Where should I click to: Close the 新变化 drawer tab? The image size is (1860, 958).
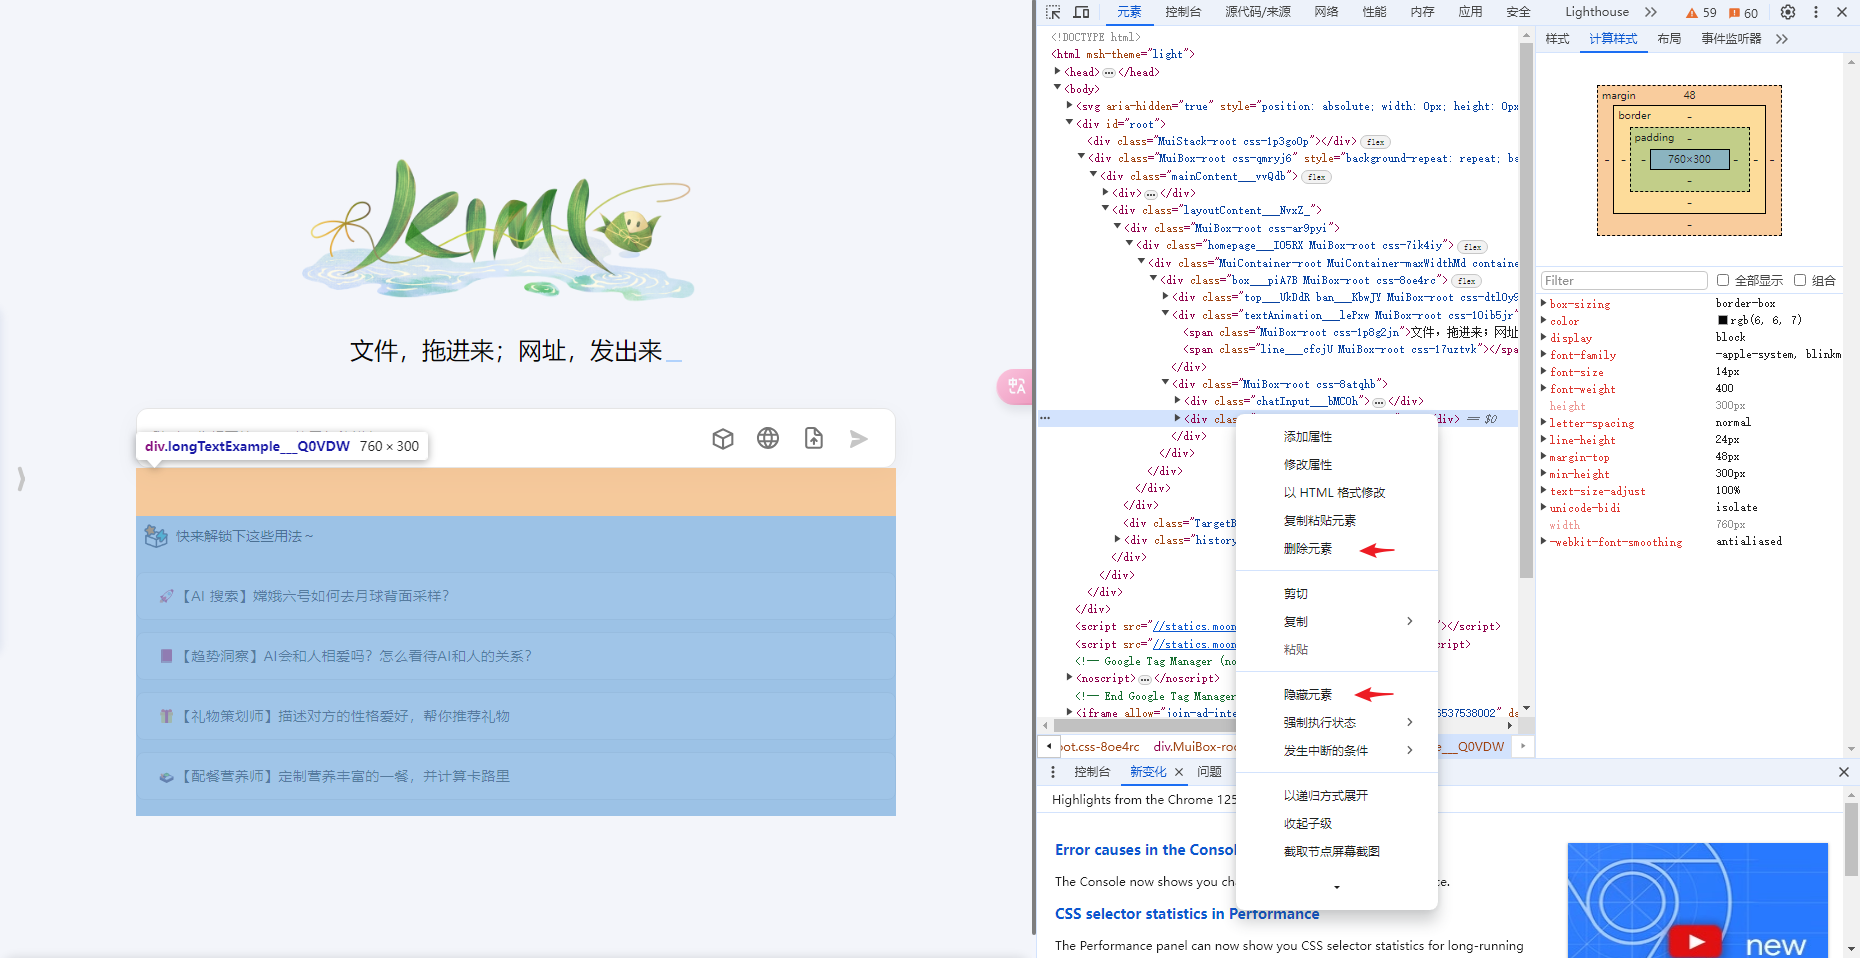(x=1179, y=772)
